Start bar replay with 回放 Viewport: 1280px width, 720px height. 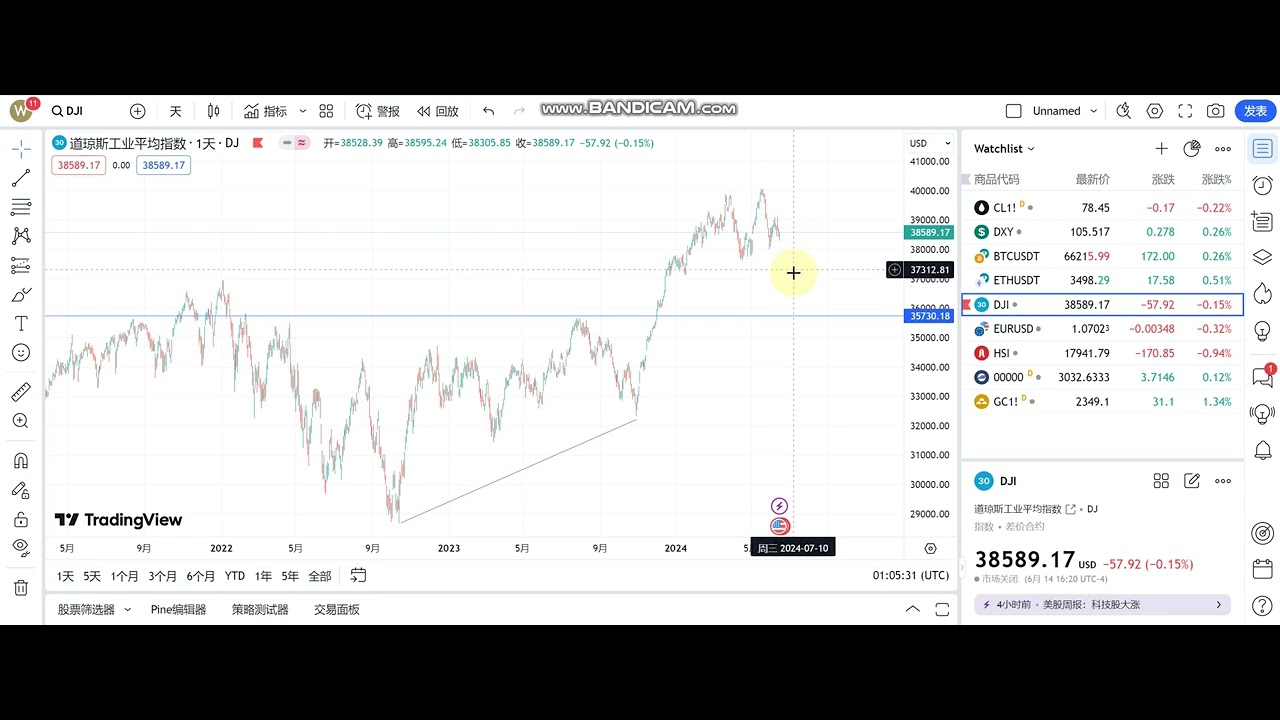click(438, 111)
